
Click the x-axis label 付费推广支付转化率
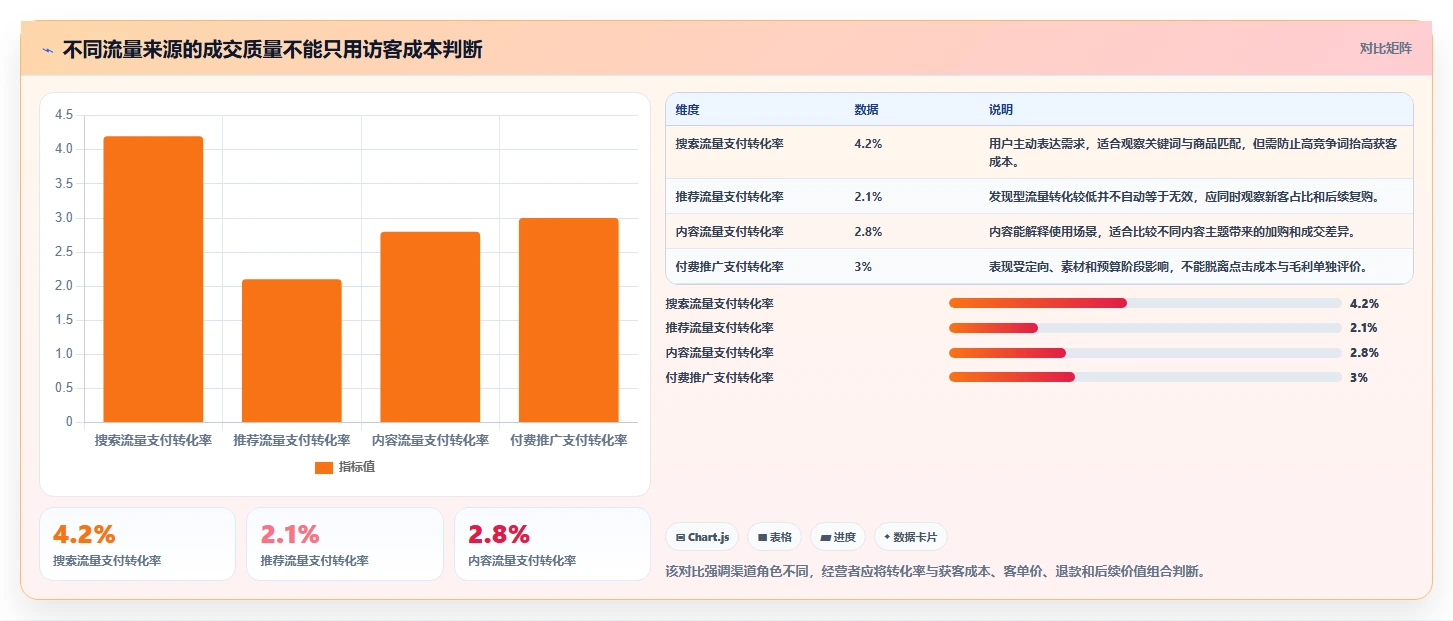[x=568, y=440]
